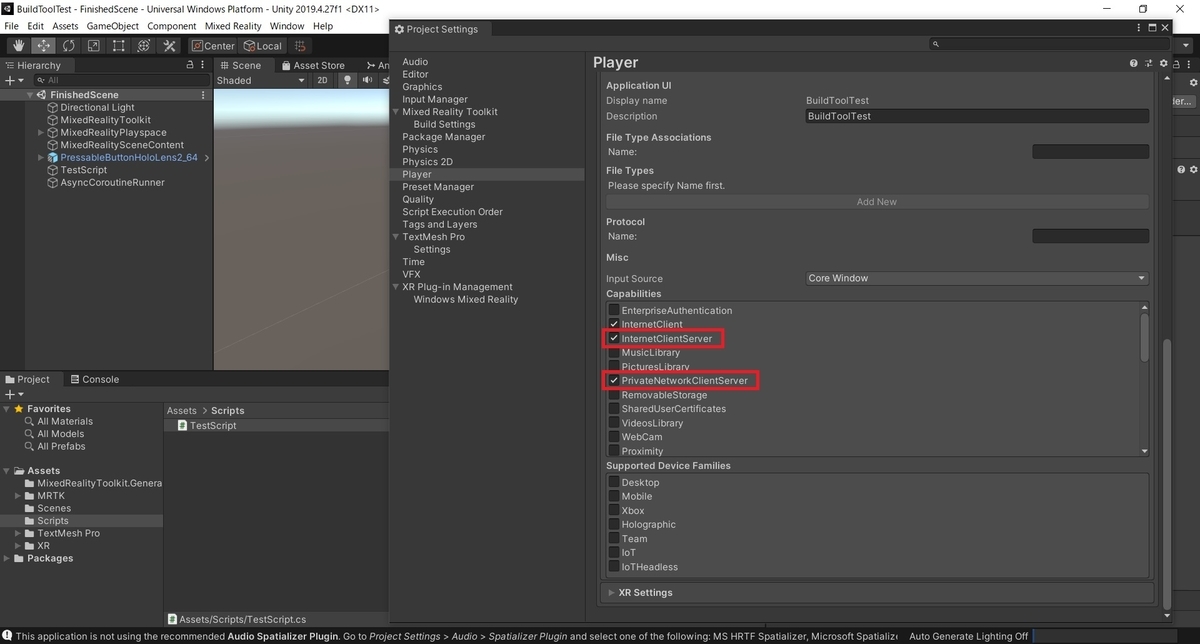Open custom editor tools icon

169,45
